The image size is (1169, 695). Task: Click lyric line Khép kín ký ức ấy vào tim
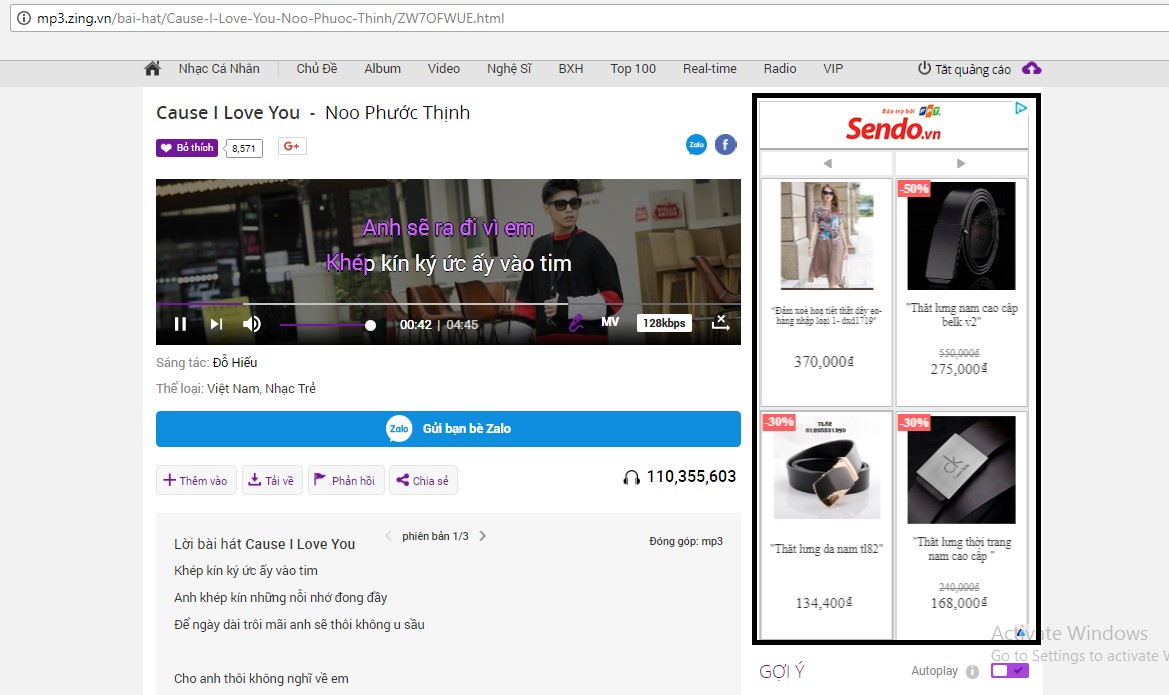pos(246,570)
